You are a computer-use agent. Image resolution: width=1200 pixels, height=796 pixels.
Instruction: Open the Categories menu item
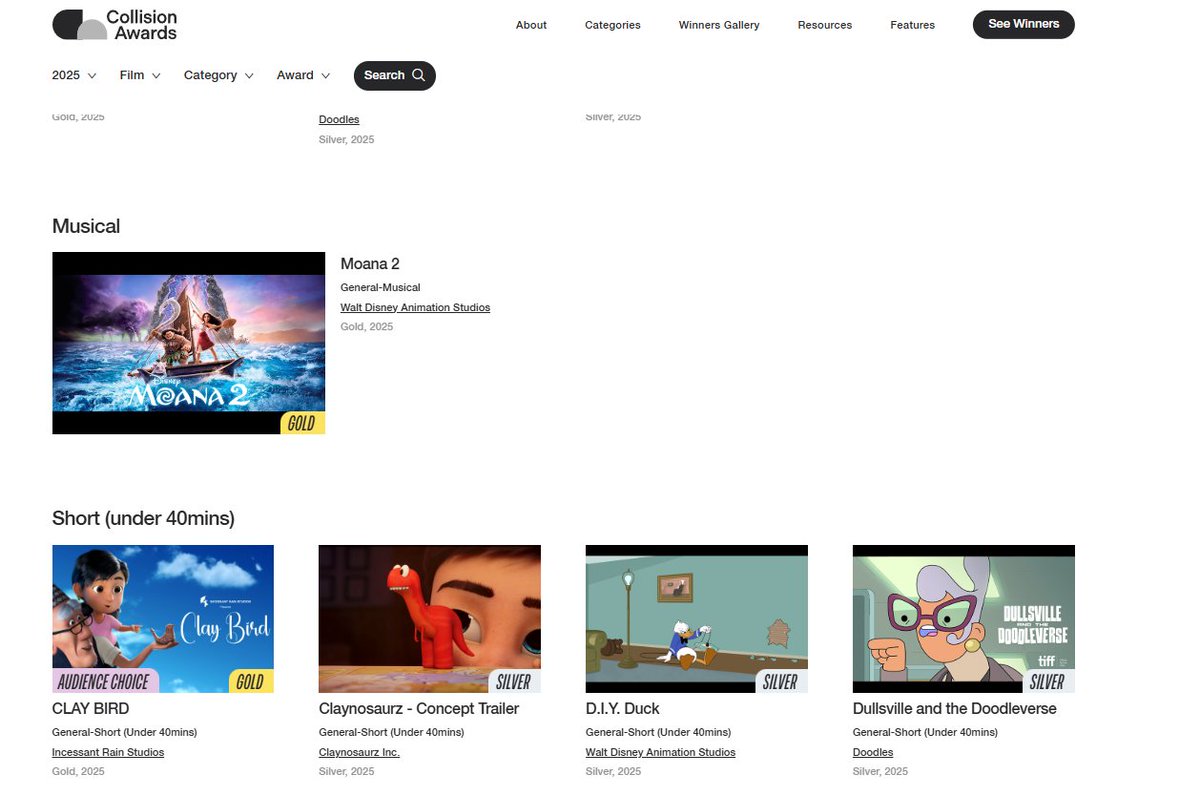[x=612, y=25]
